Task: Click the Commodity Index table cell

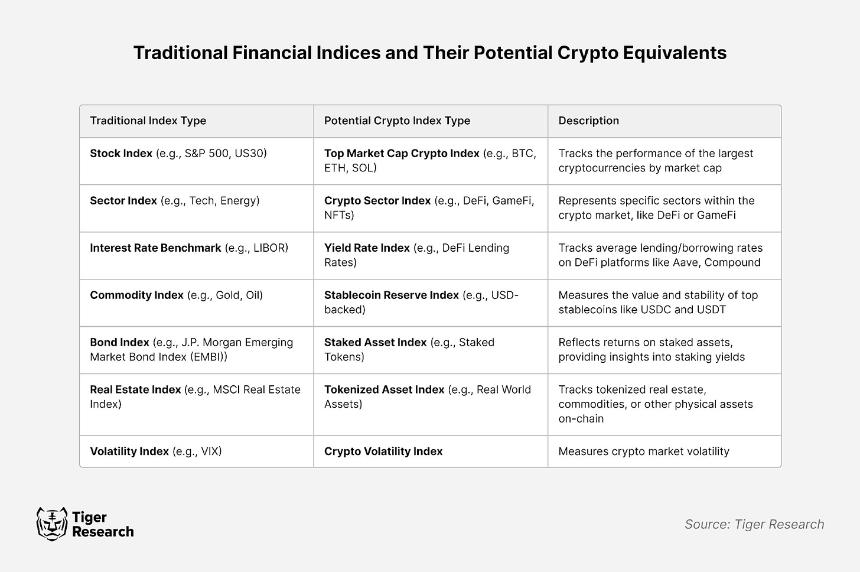Action: click(196, 303)
